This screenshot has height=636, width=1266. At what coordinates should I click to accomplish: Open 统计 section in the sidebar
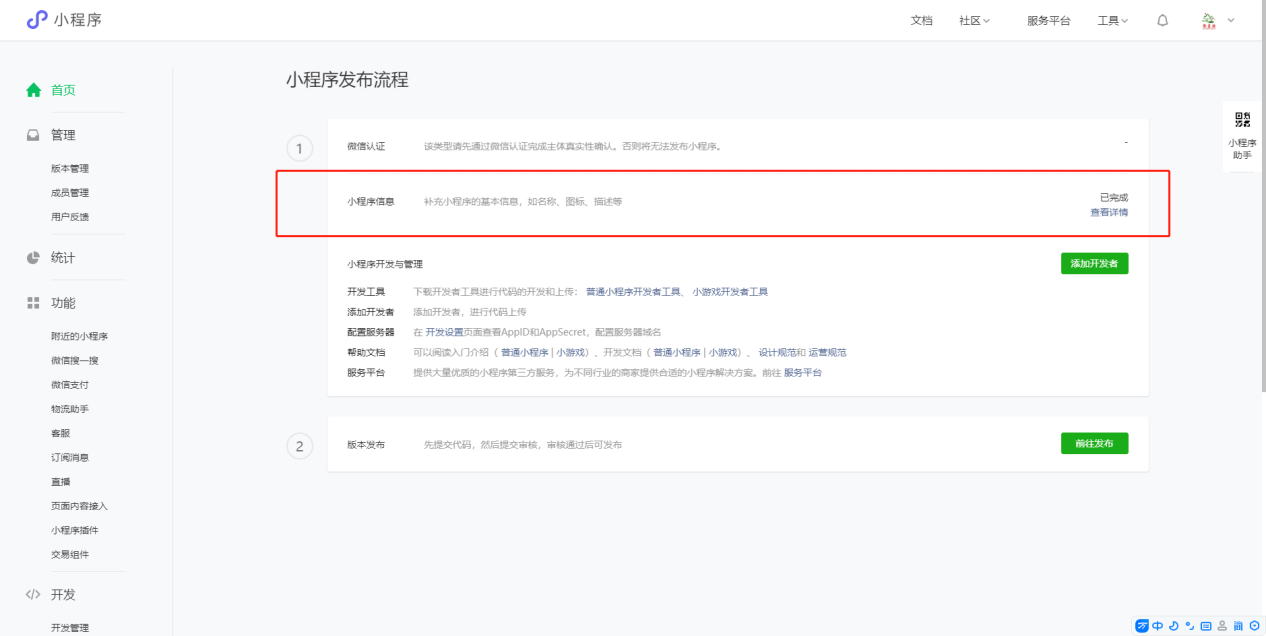(x=63, y=258)
